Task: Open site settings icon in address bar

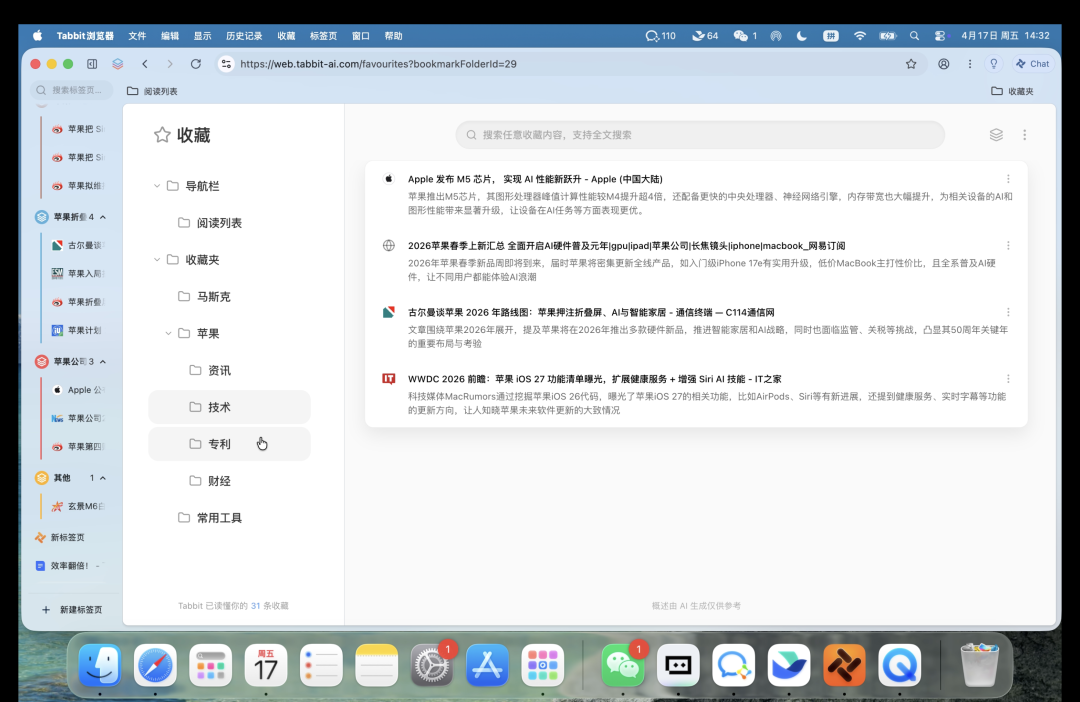Action: (226, 64)
